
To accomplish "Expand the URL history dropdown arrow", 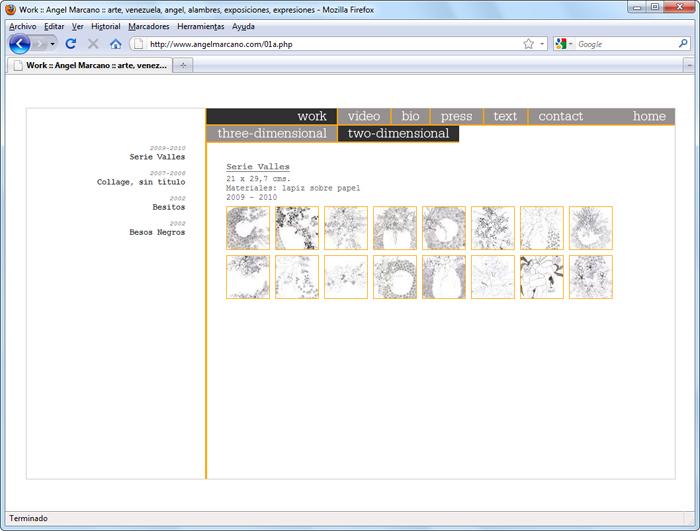I will click(x=542, y=44).
